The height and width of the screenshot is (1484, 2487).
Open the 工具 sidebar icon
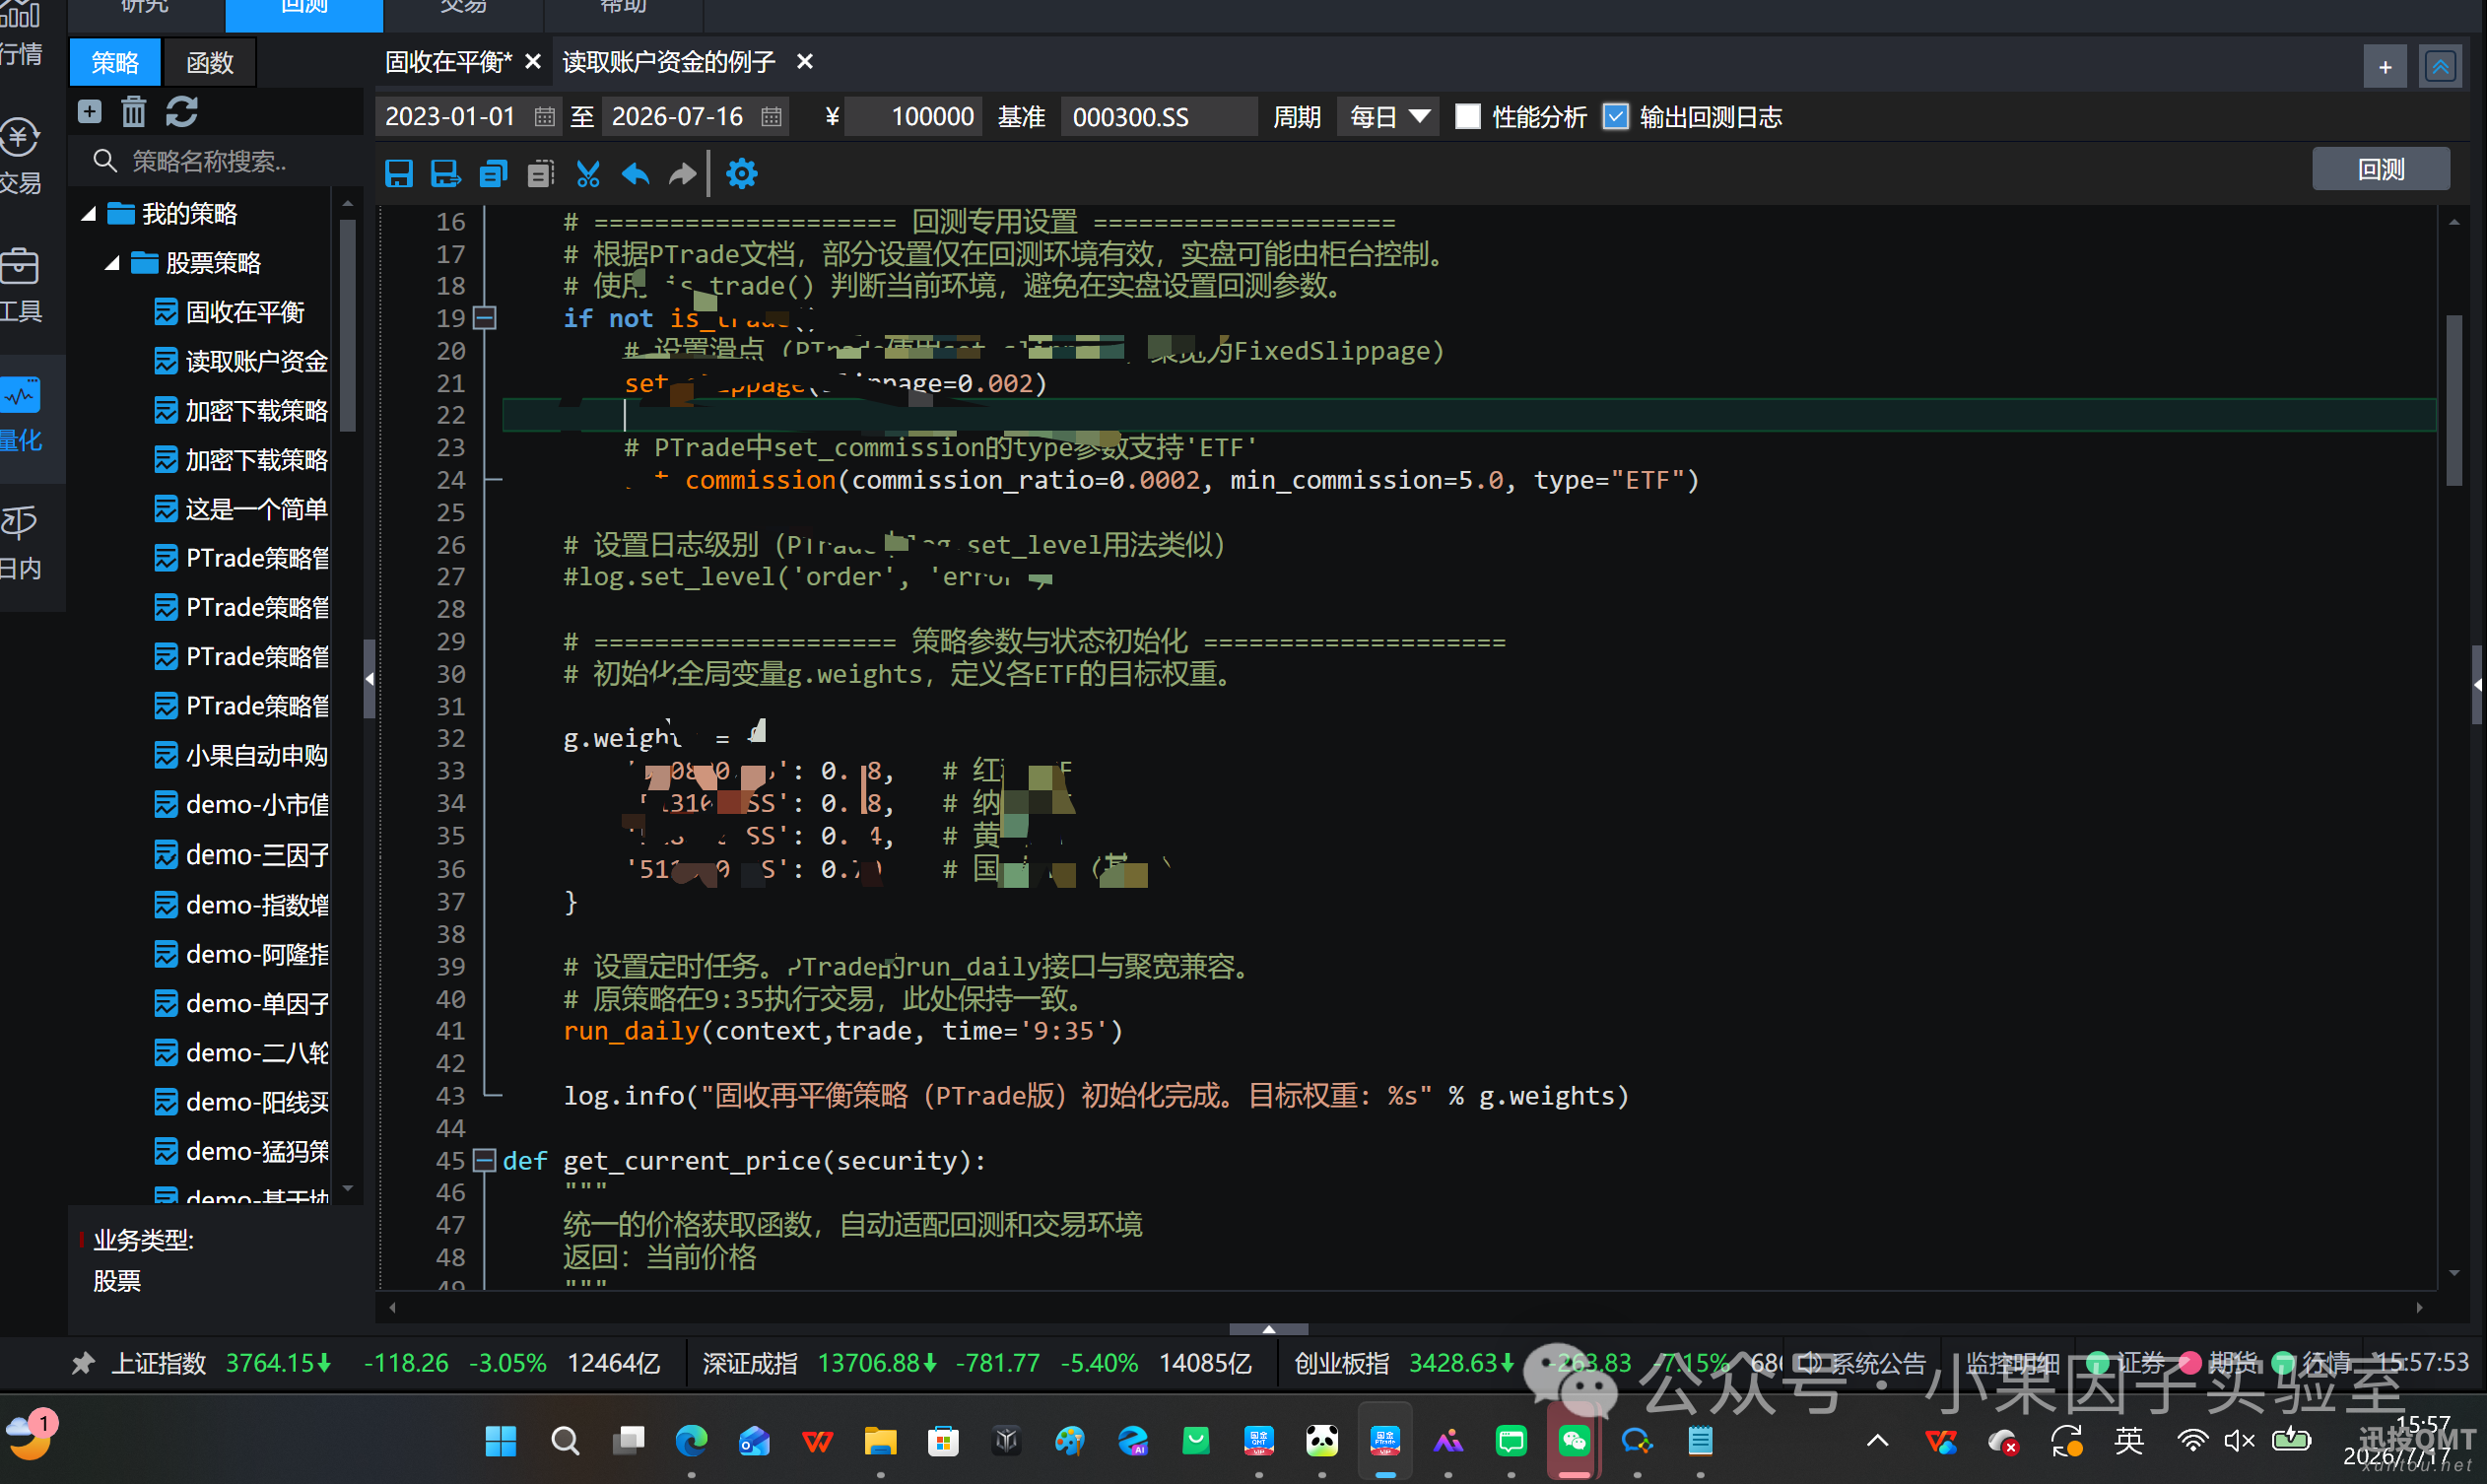[x=22, y=286]
